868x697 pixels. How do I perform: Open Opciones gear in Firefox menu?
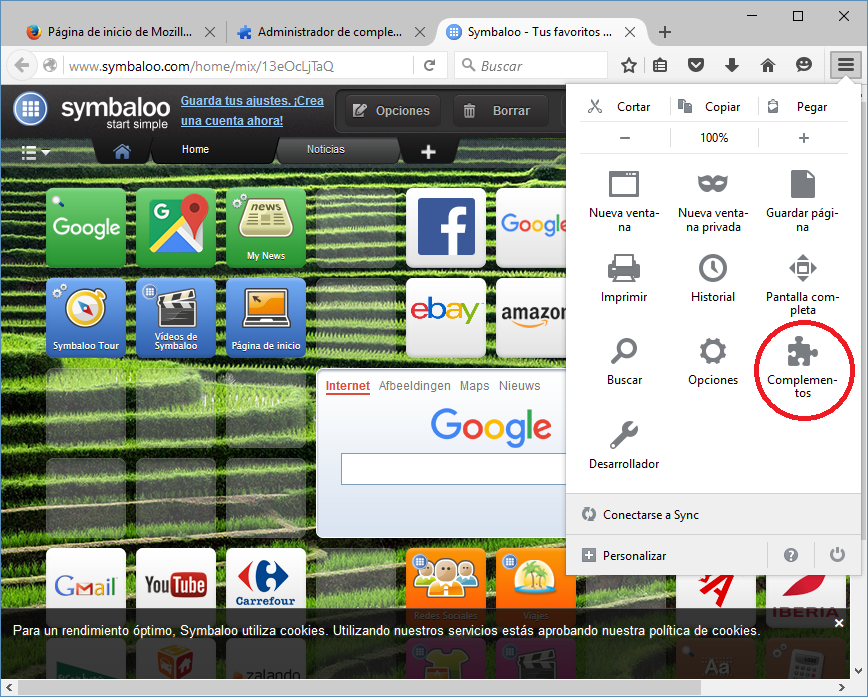click(712, 362)
